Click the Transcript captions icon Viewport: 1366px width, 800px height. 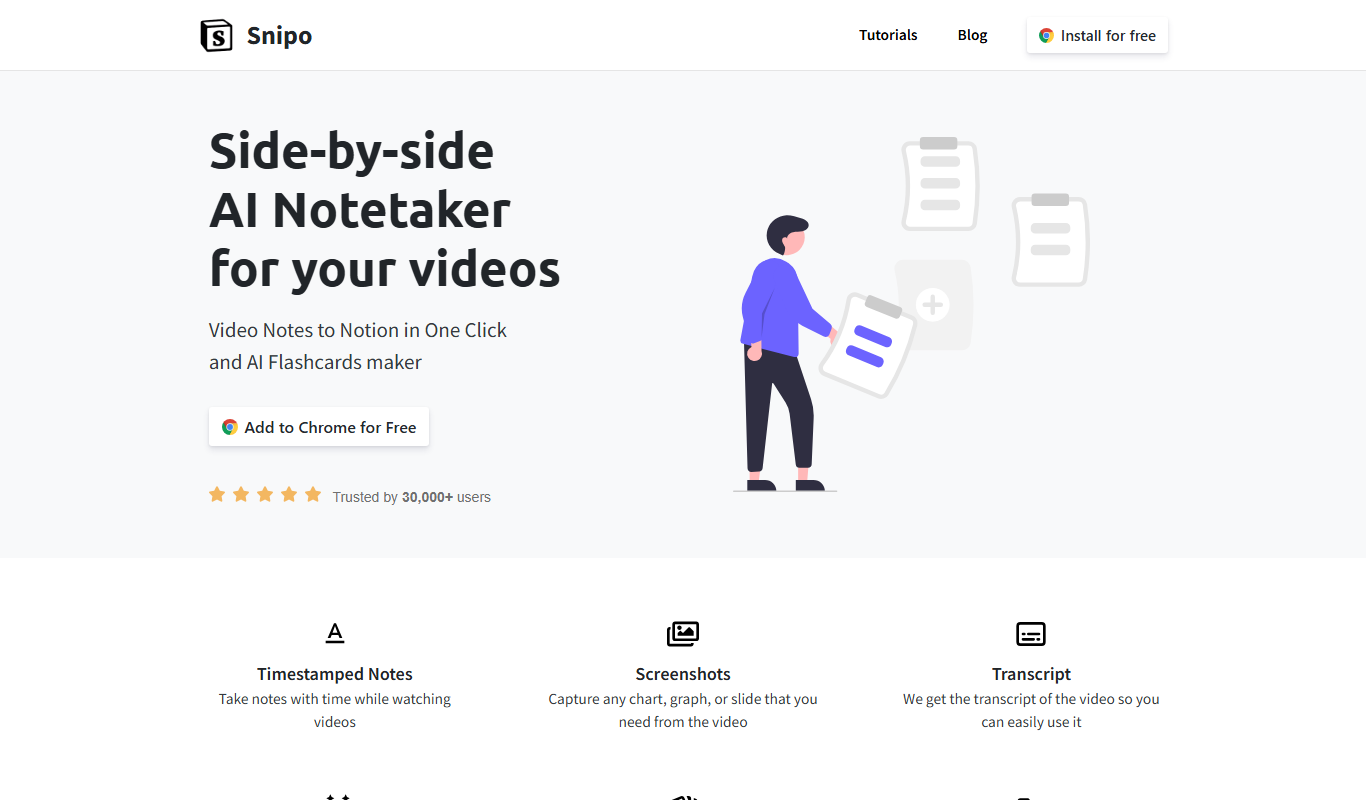click(1031, 633)
